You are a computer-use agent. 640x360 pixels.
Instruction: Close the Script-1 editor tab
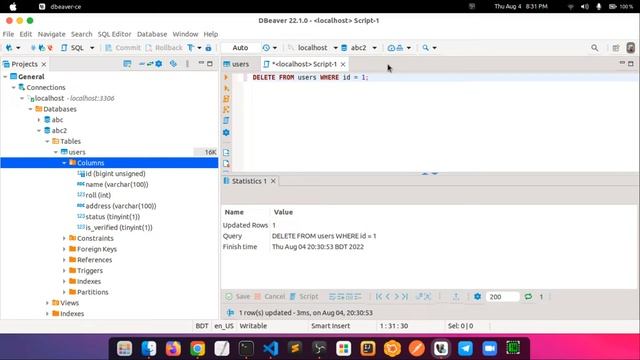click(343, 64)
